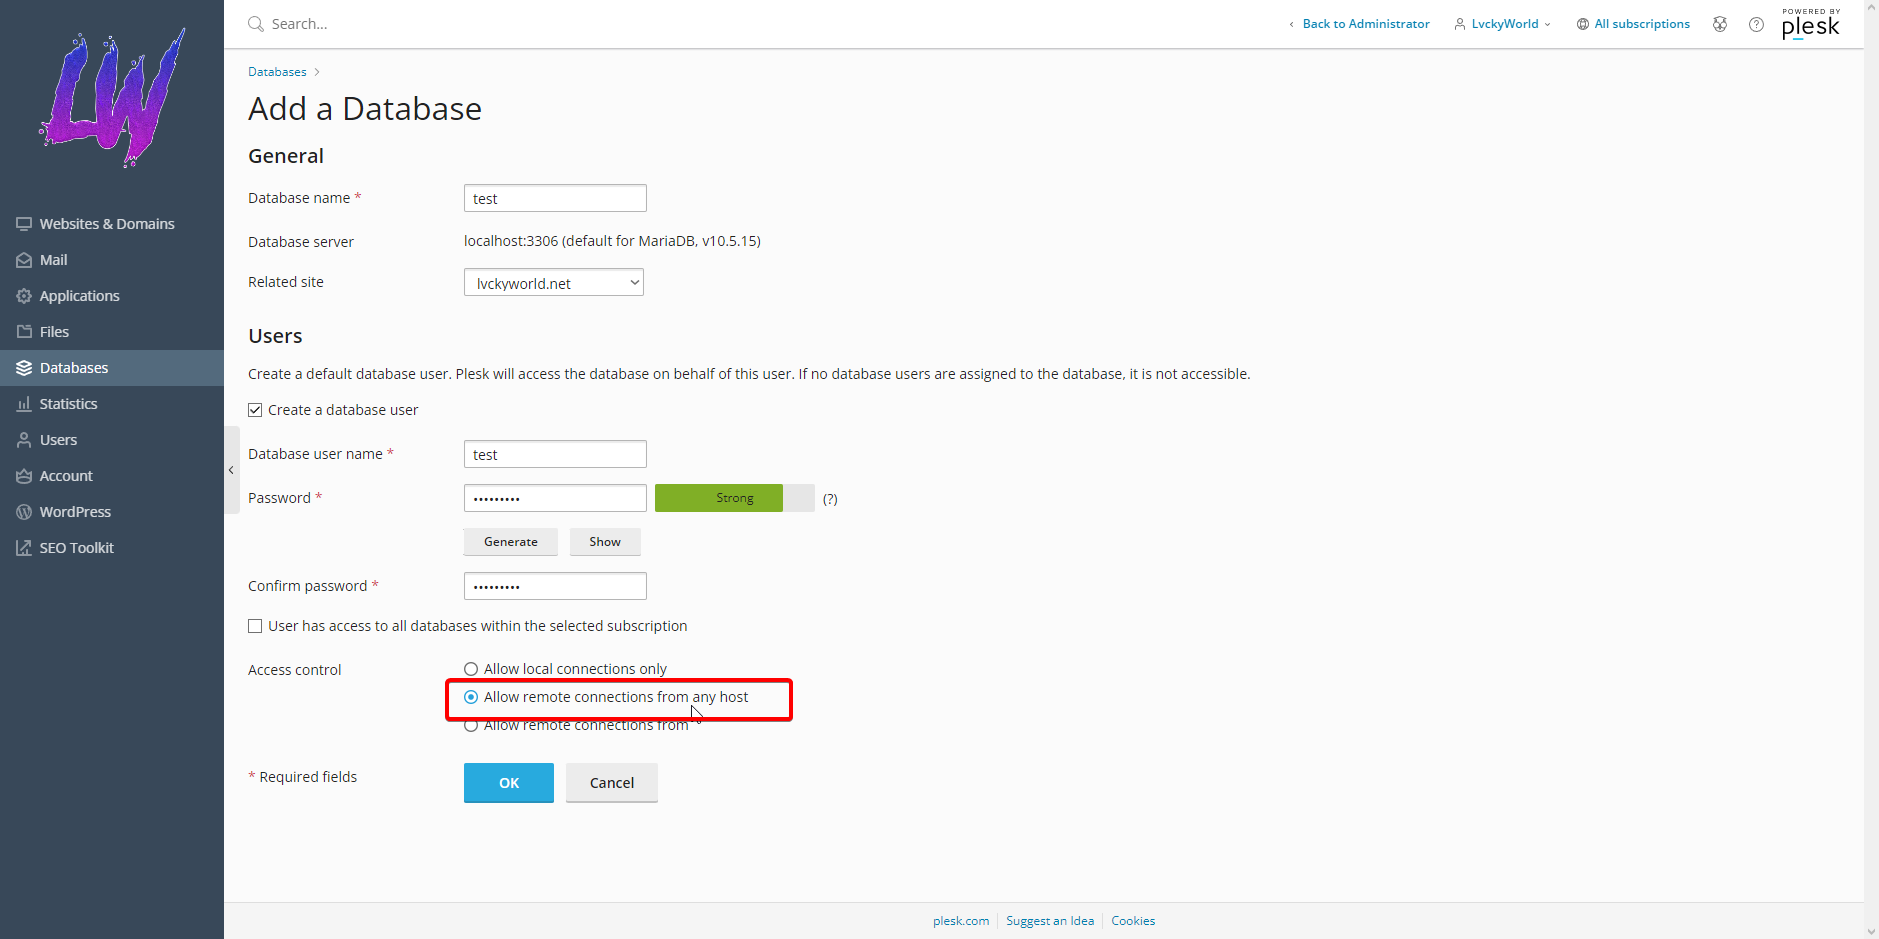The image size is (1879, 939).
Task: Open the Account section in sidebar
Action: pyautogui.click(x=66, y=476)
